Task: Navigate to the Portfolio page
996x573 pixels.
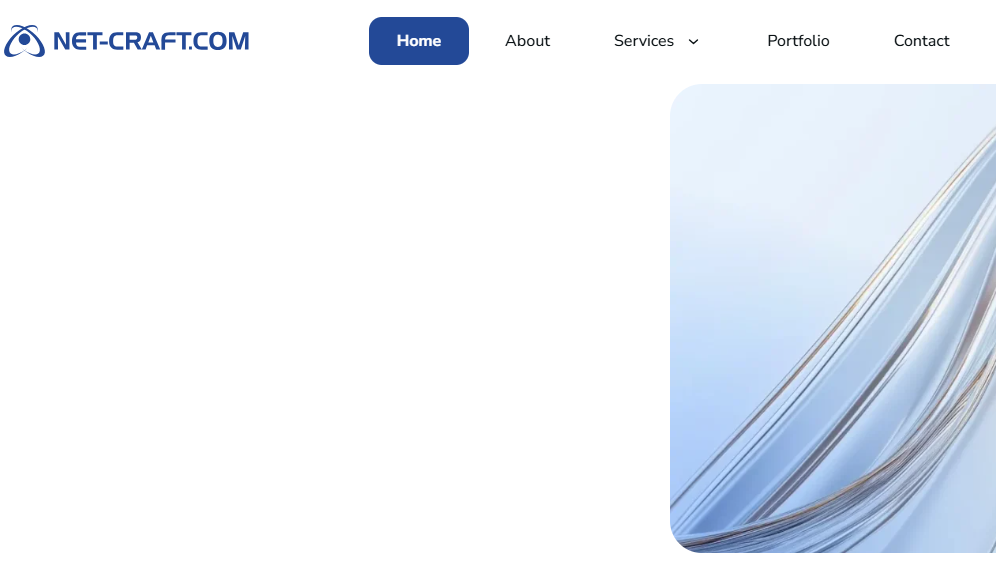Action: [x=798, y=41]
